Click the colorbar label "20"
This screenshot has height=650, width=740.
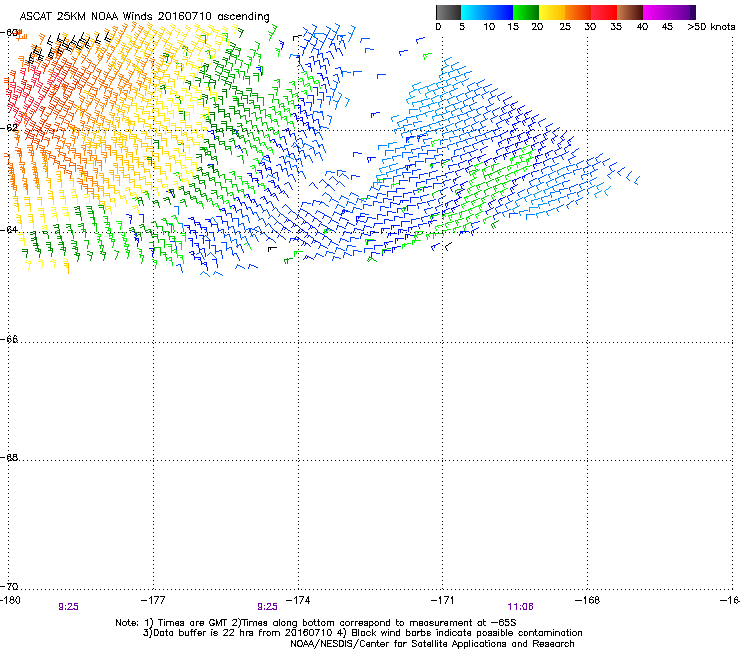pos(538,27)
